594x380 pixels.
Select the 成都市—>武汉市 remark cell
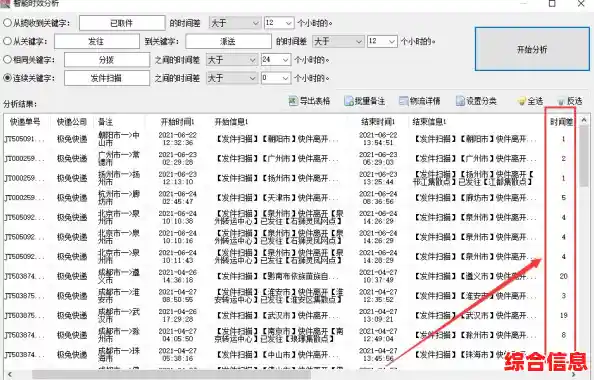[x=119, y=316]
